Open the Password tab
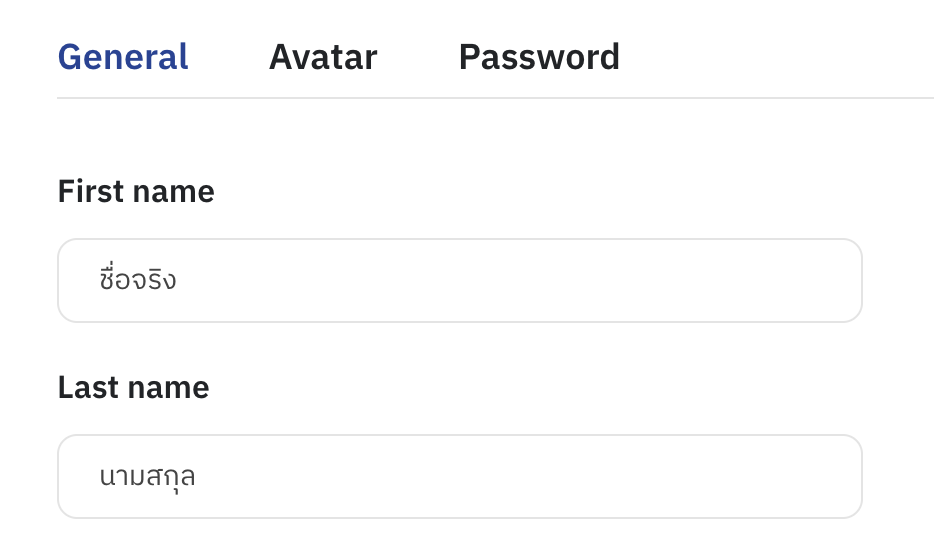 point(539,57)
